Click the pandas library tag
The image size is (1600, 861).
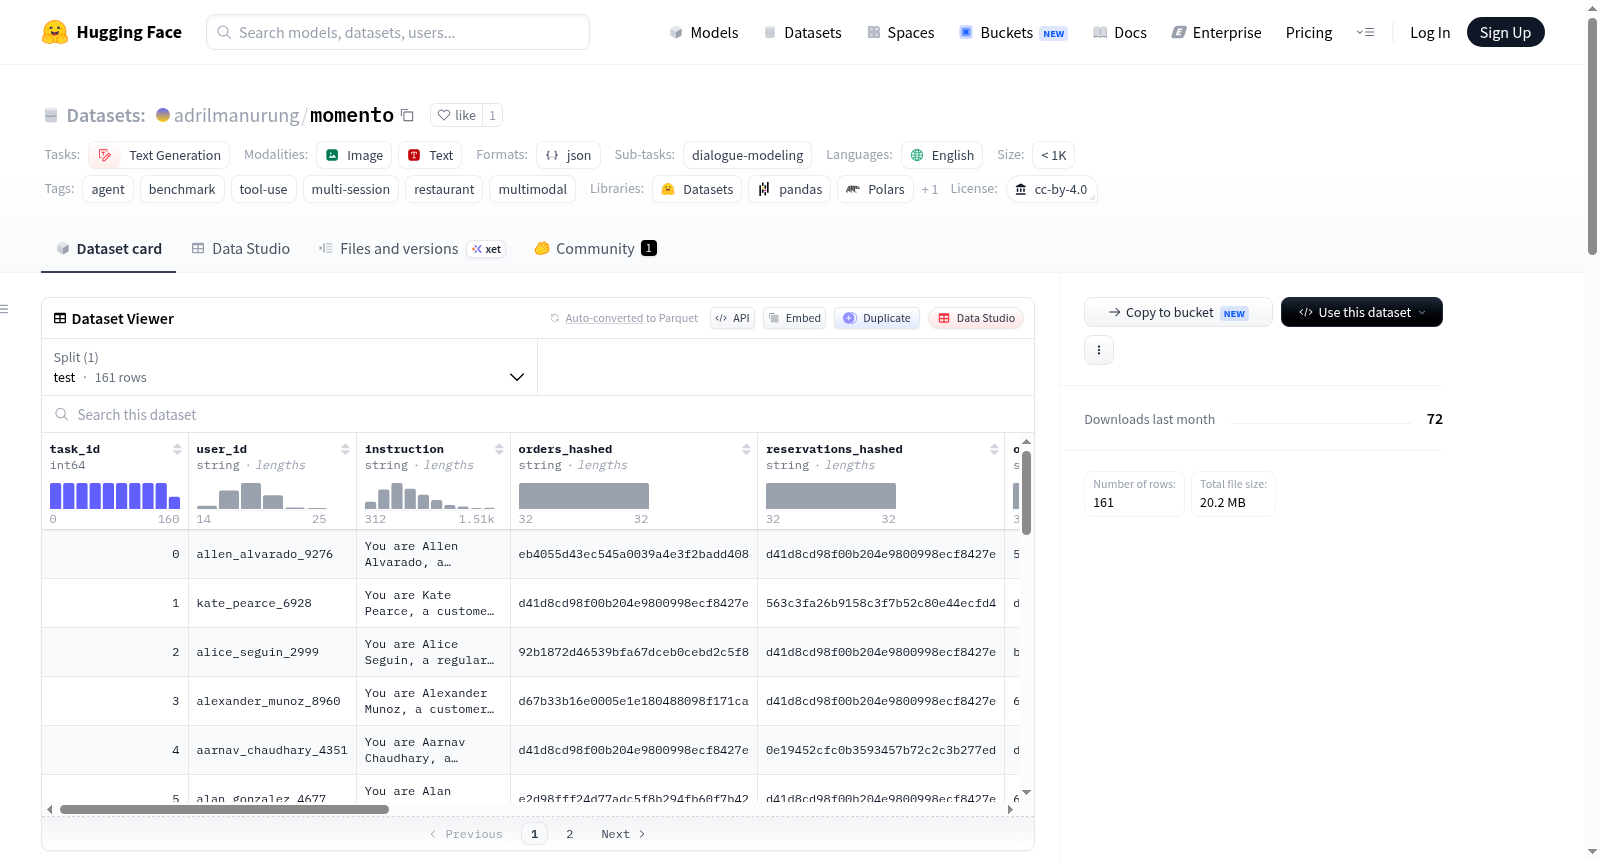789,189
